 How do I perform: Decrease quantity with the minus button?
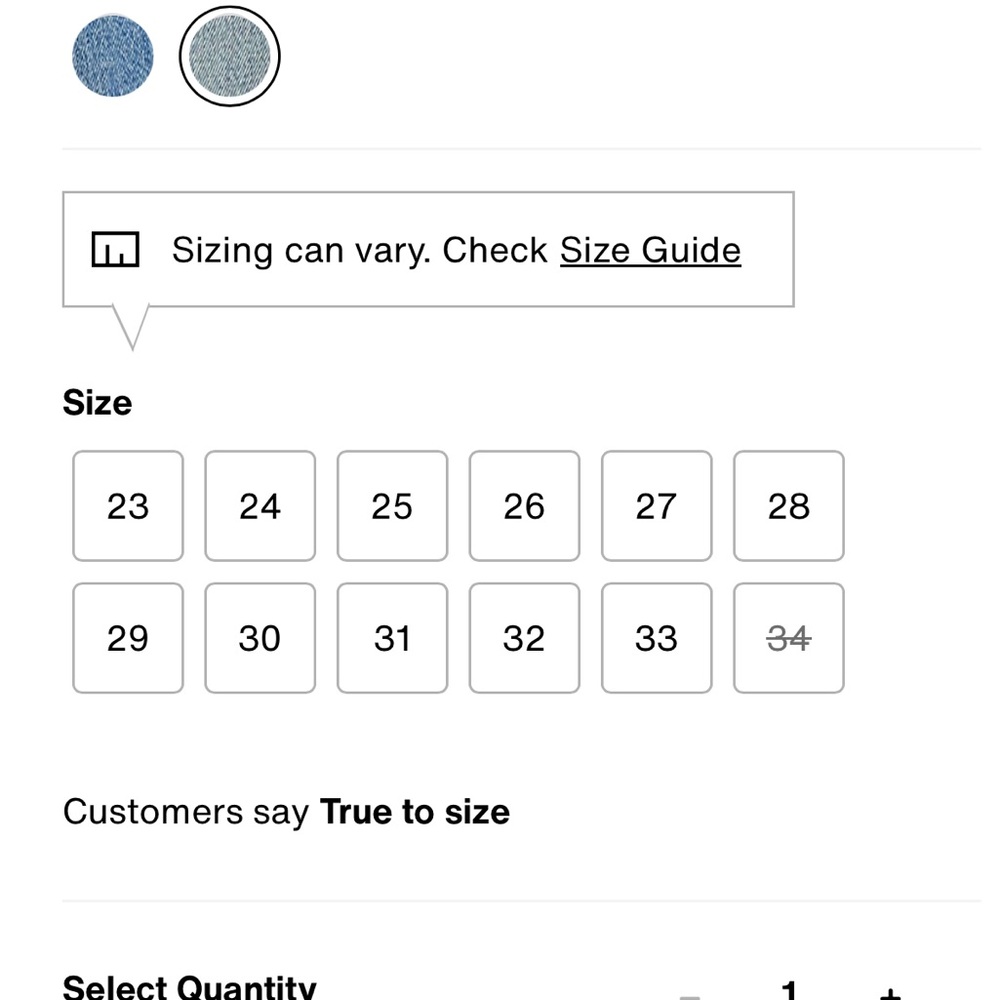pos(689,995)
